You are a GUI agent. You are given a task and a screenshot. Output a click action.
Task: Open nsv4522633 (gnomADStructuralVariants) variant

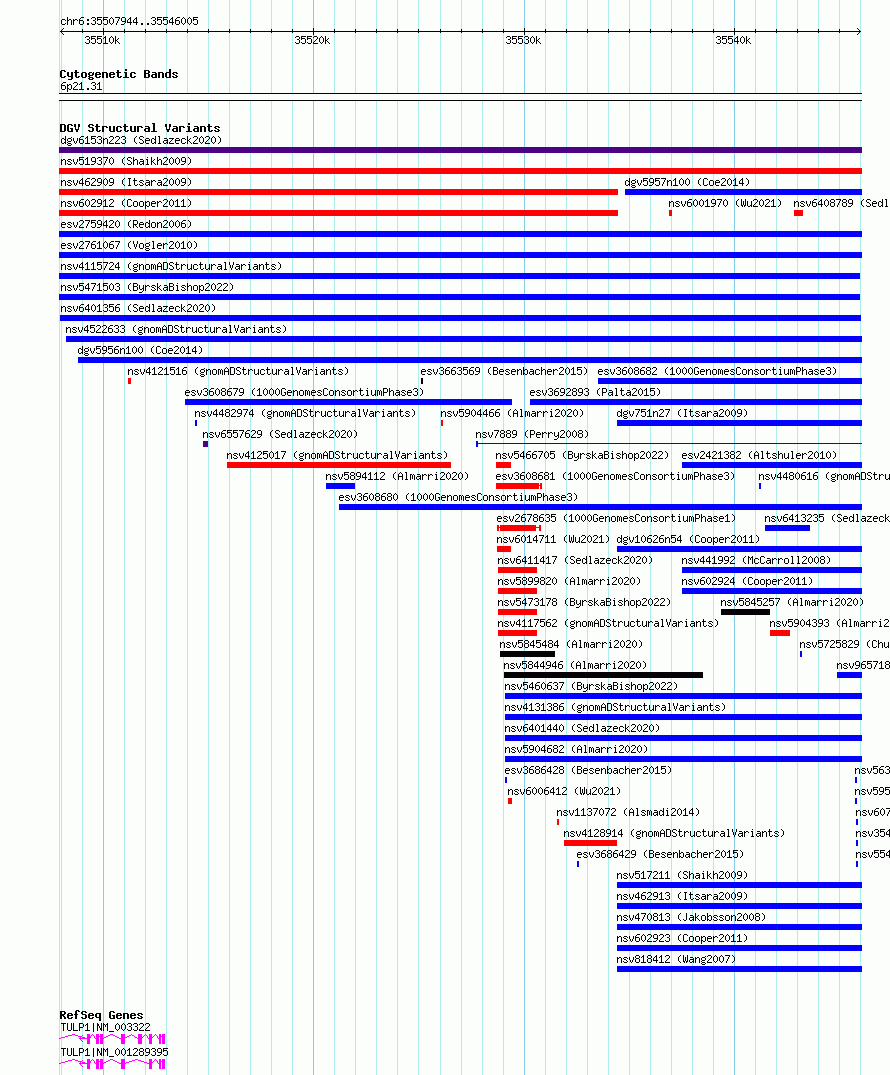click(x=176, y=329)
